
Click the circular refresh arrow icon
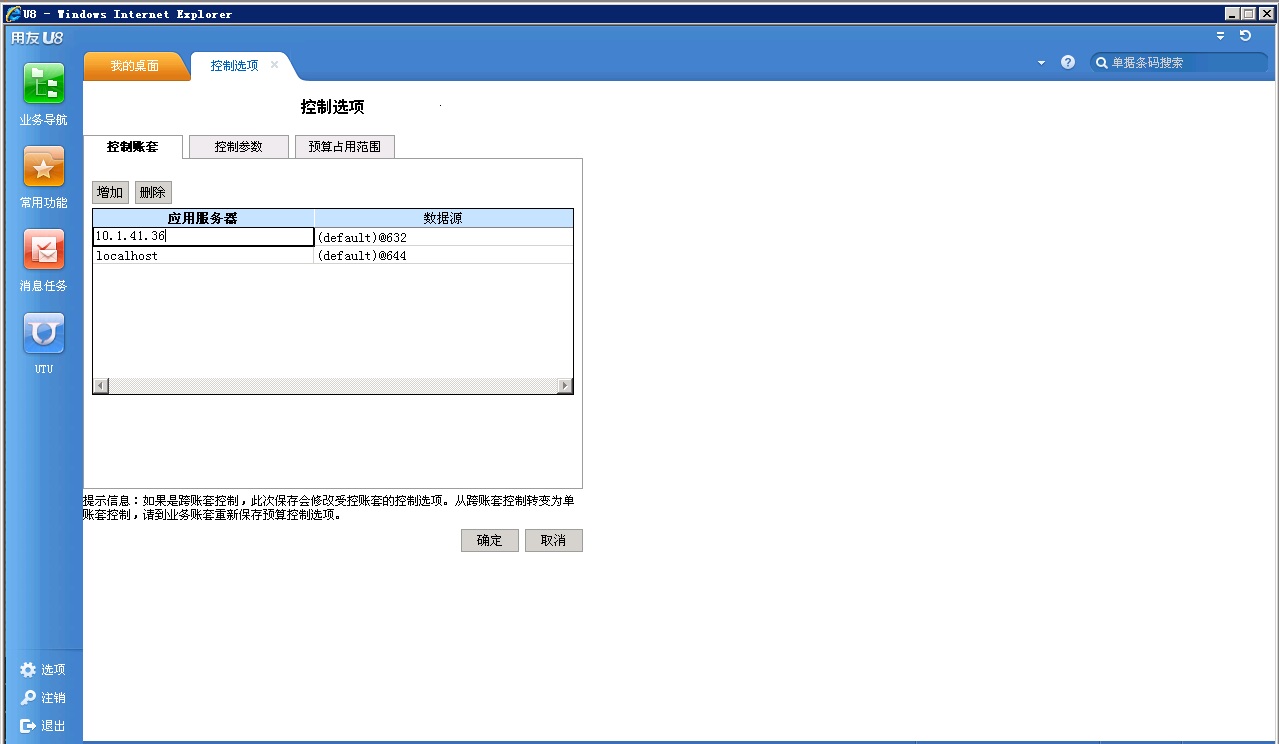1245,35
